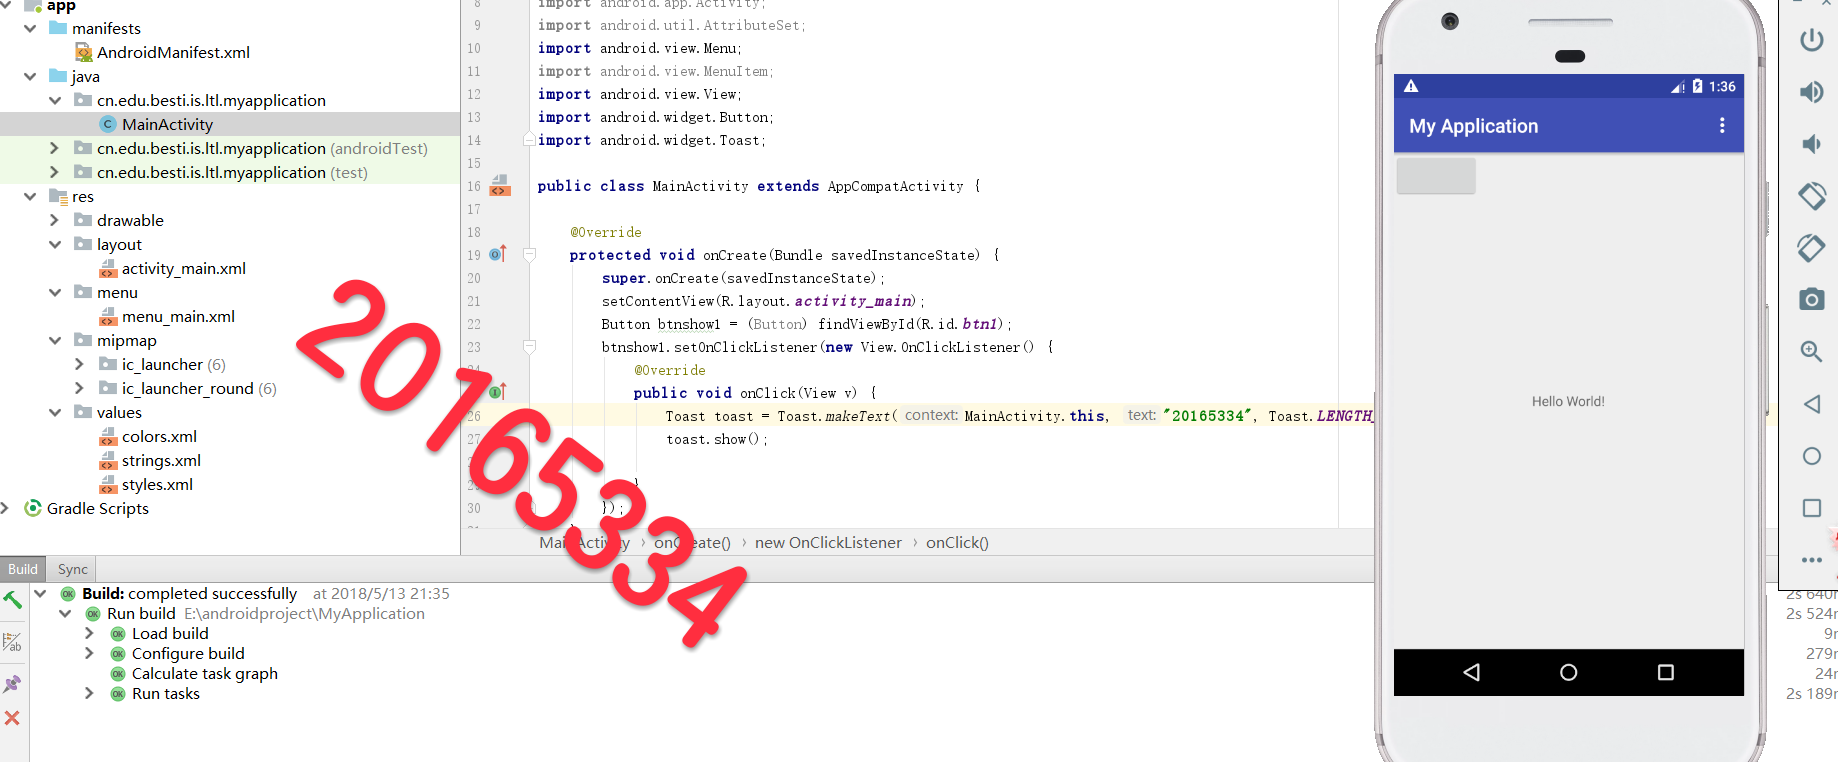Open strings.xml file

pos(161,460)
